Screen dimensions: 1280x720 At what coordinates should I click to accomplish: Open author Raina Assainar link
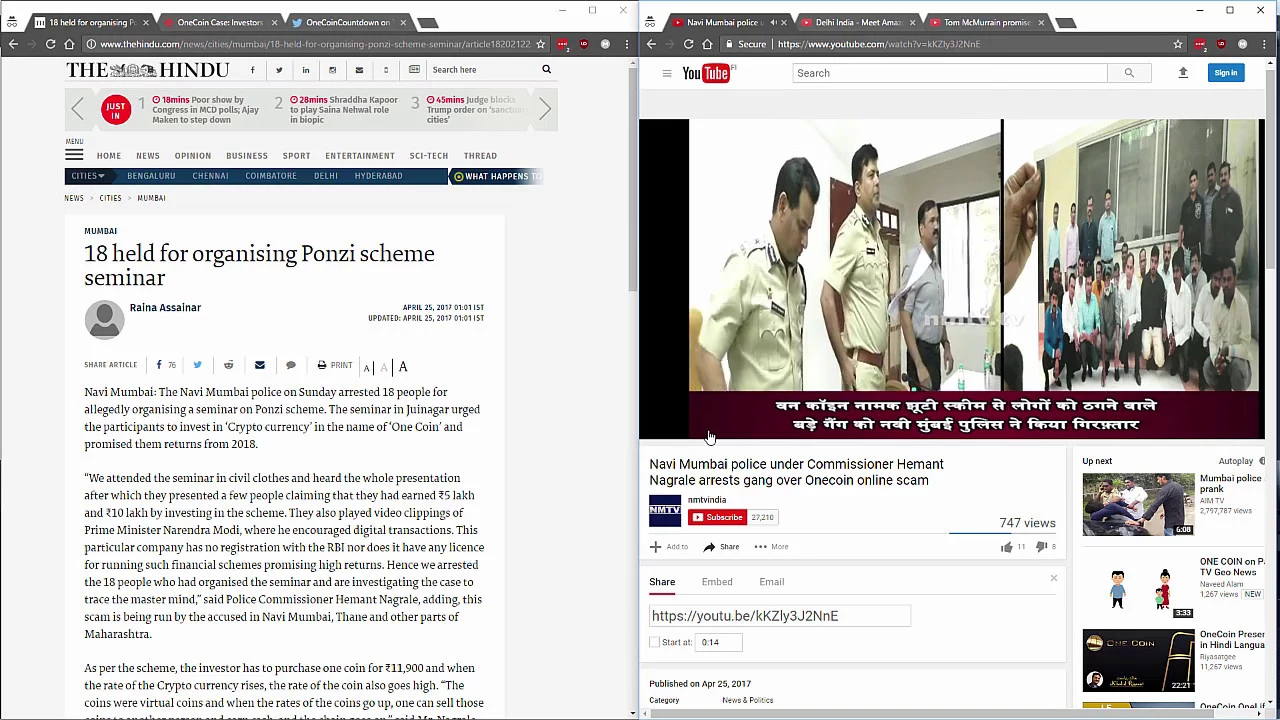165,308
